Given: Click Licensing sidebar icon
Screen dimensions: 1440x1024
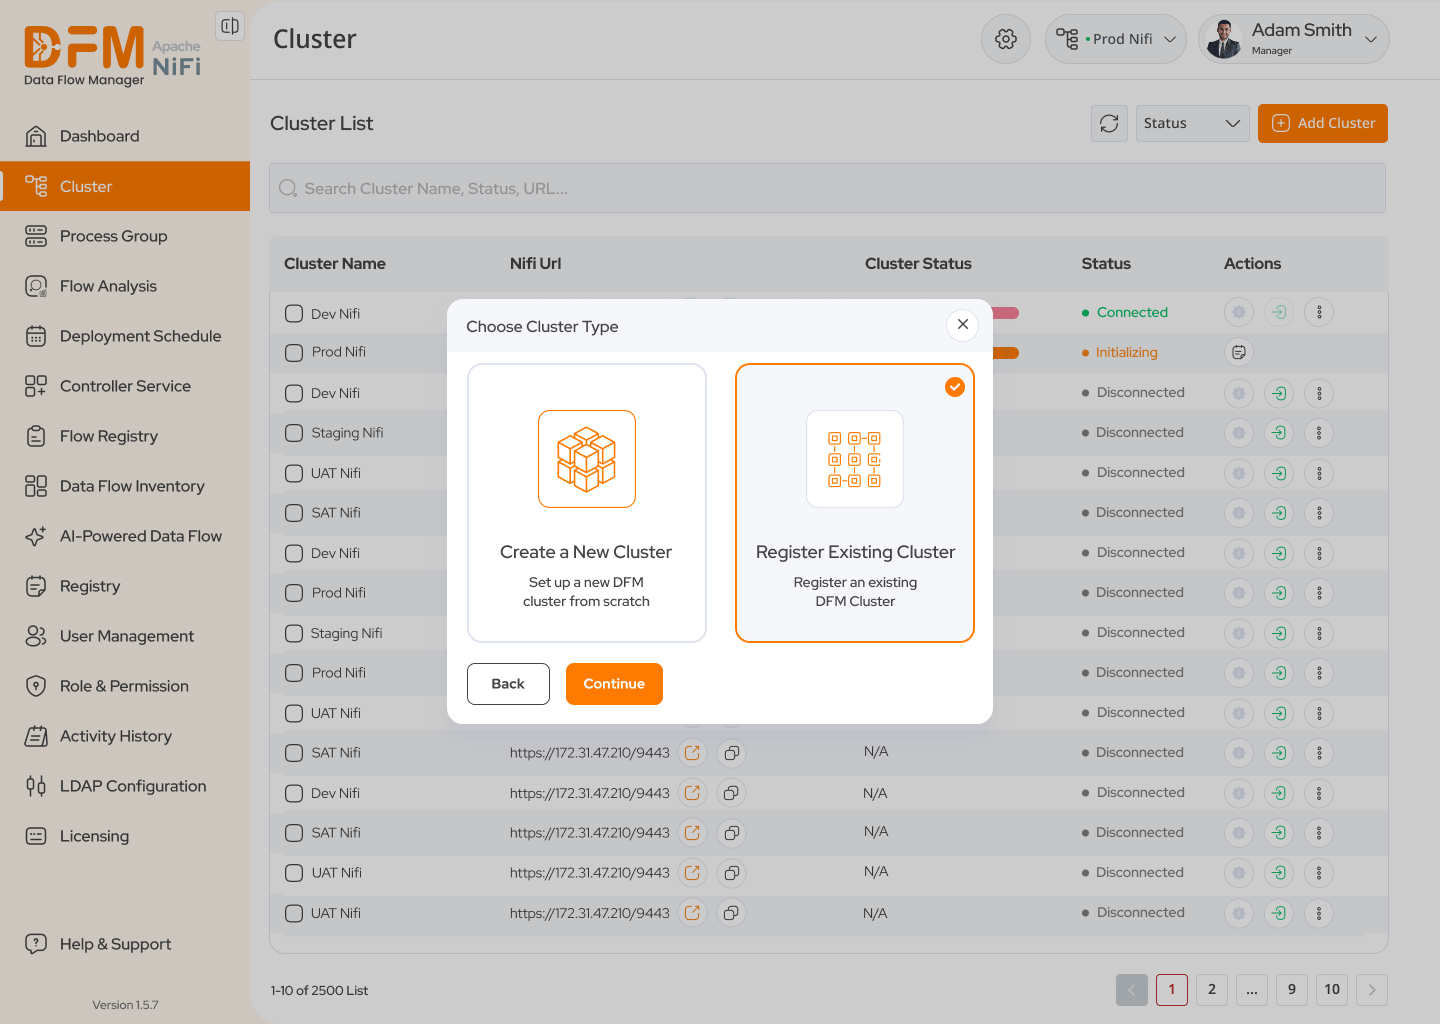Looking at the screenshot, I should click(36, 836).
